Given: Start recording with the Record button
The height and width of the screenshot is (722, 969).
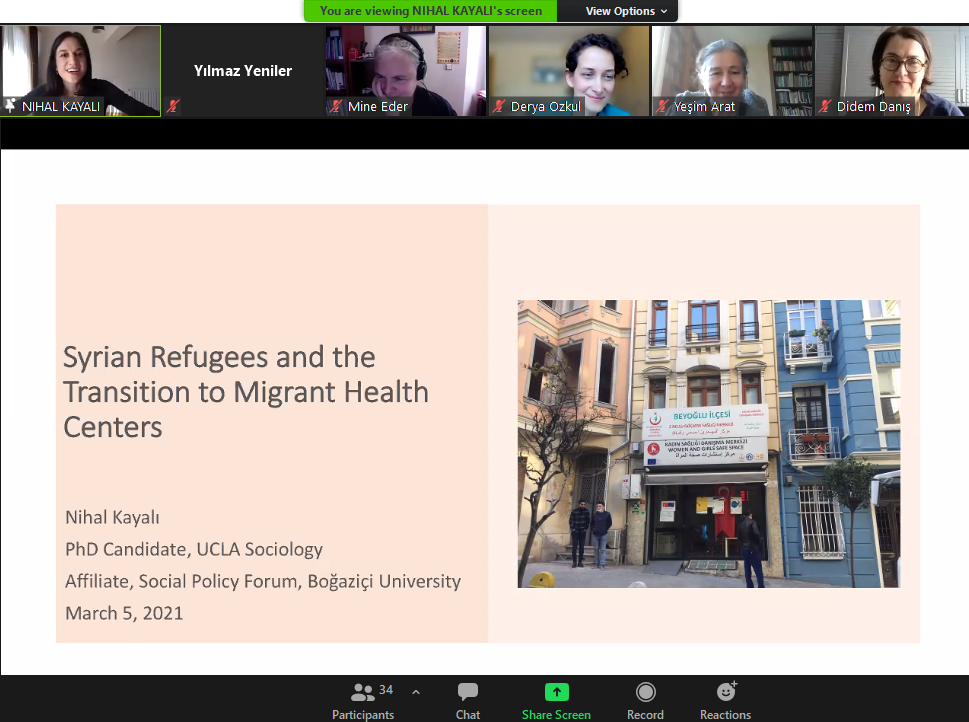Looking at the screenshot, I should [x=646, y=692].
